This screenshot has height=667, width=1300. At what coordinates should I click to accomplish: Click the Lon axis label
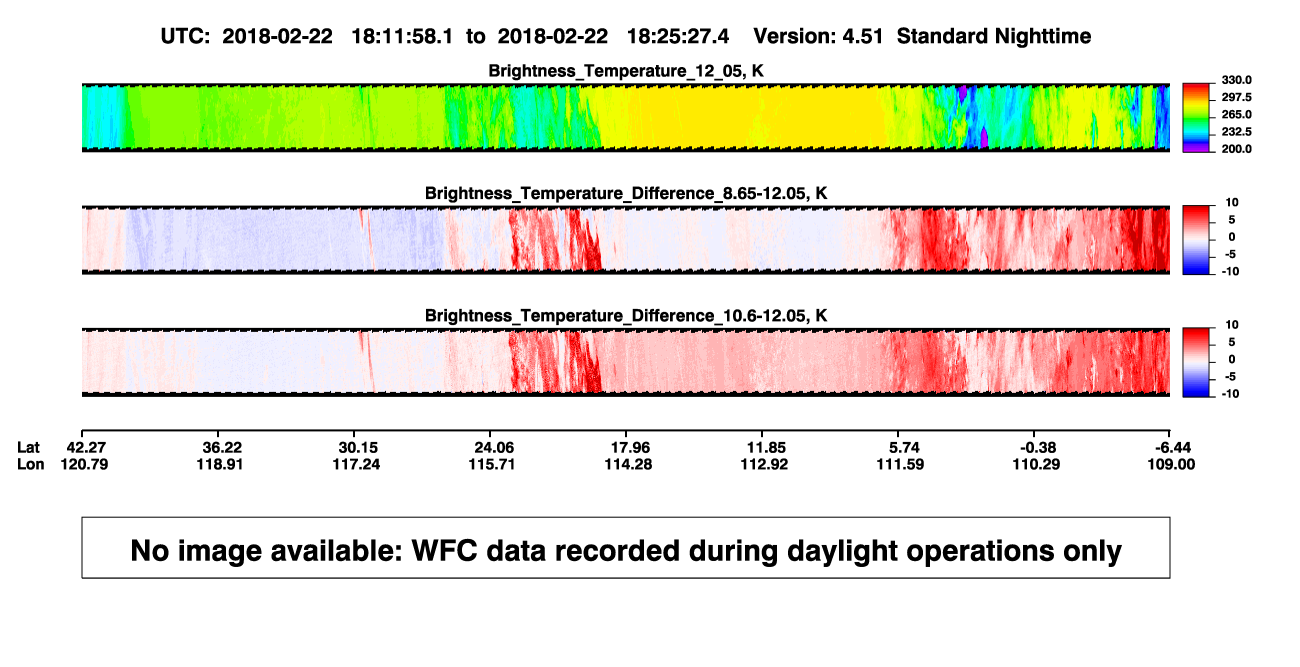click(30, 464)
